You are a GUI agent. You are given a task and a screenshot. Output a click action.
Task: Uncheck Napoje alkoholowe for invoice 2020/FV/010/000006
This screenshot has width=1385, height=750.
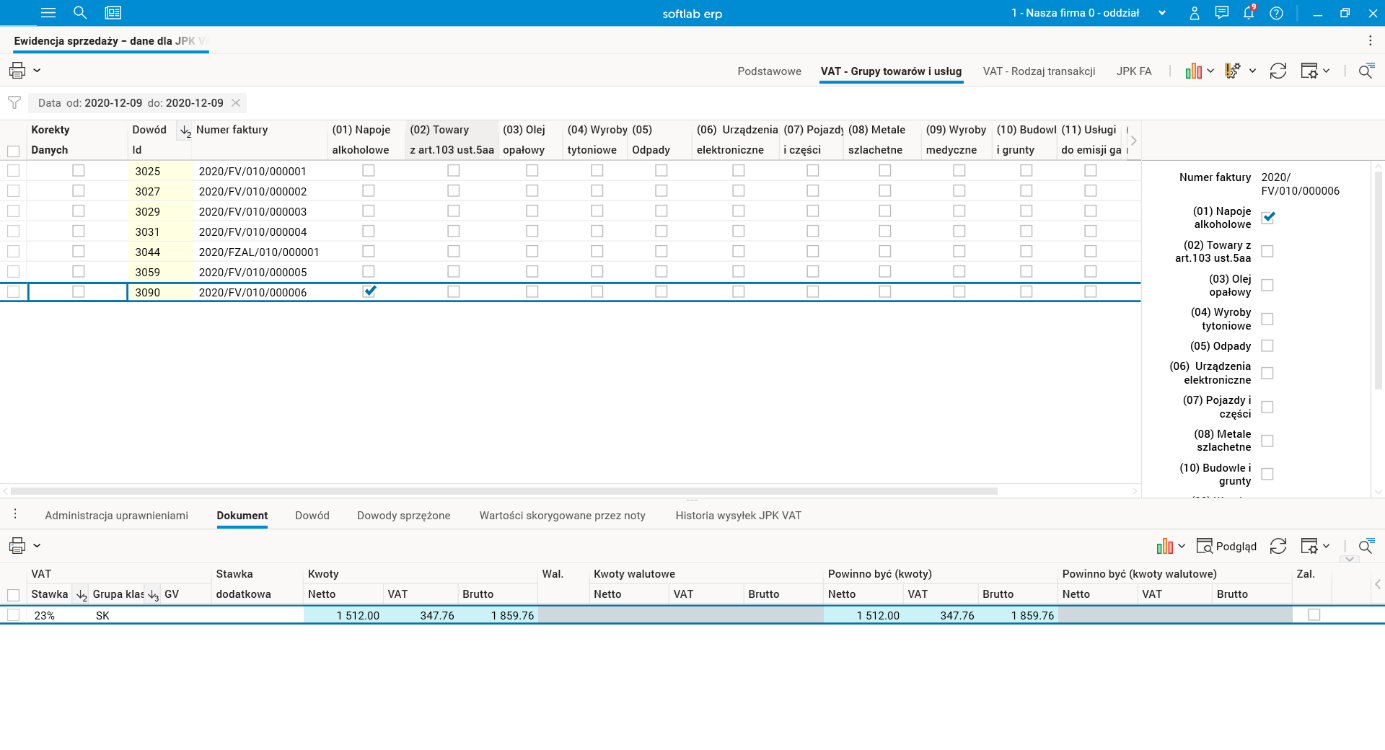[x=369, y=291]
